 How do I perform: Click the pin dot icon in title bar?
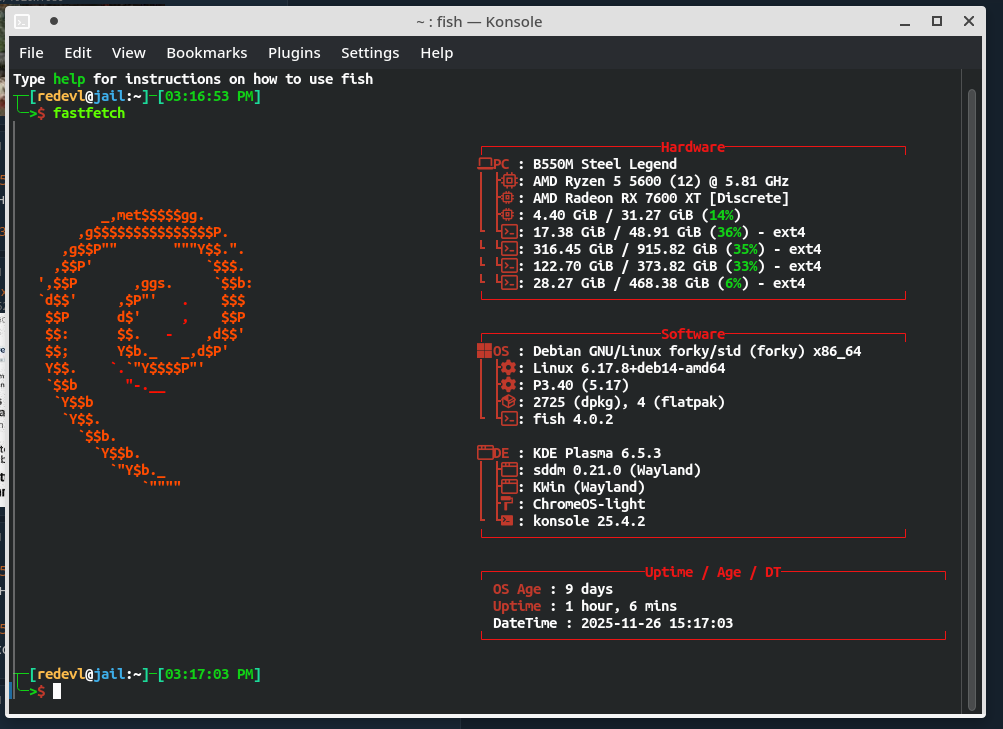[54, 21]
